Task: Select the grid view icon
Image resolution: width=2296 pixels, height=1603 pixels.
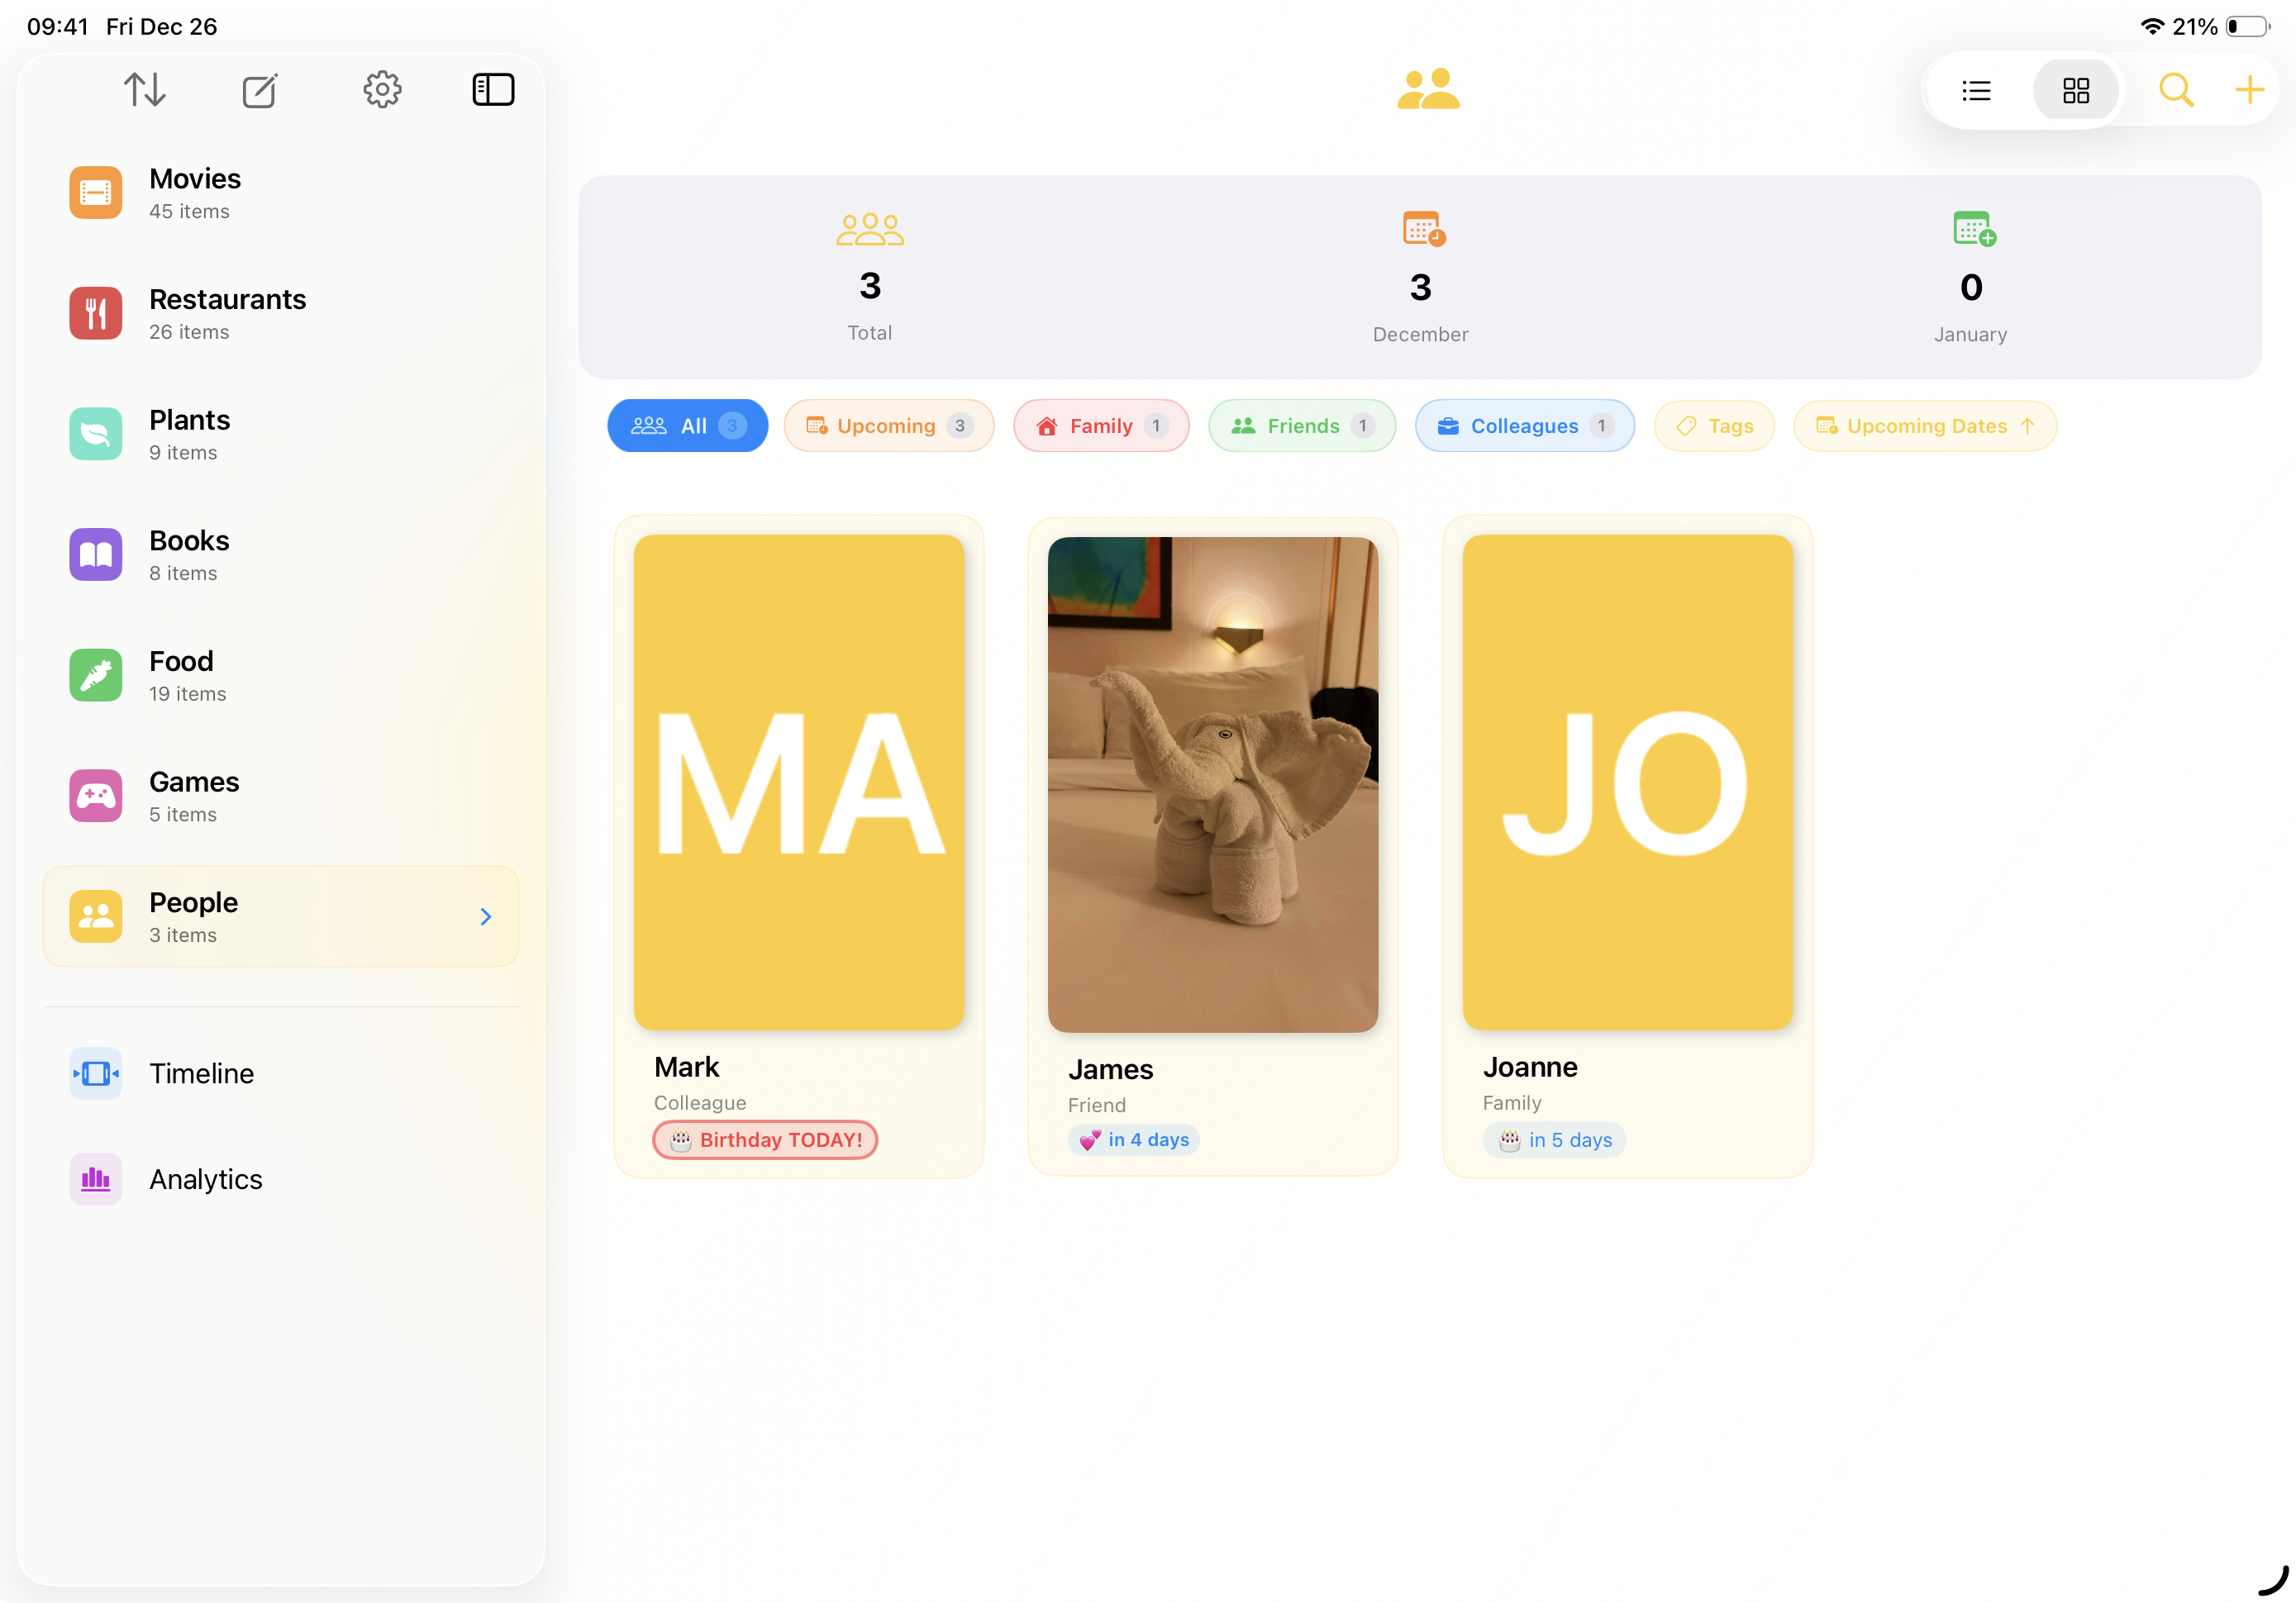Action: [x=2076, y=90]
